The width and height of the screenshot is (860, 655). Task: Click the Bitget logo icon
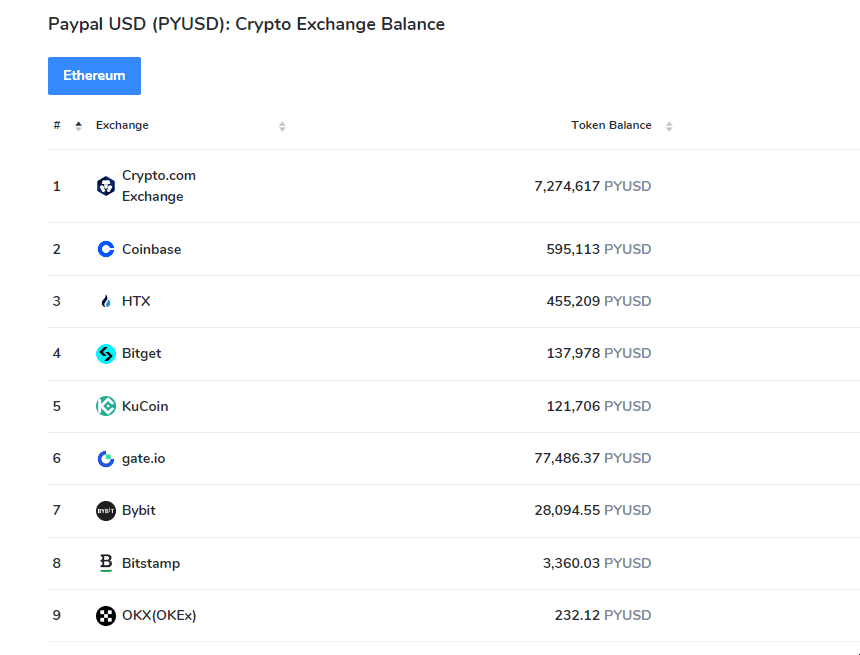(x=106, y=354)
